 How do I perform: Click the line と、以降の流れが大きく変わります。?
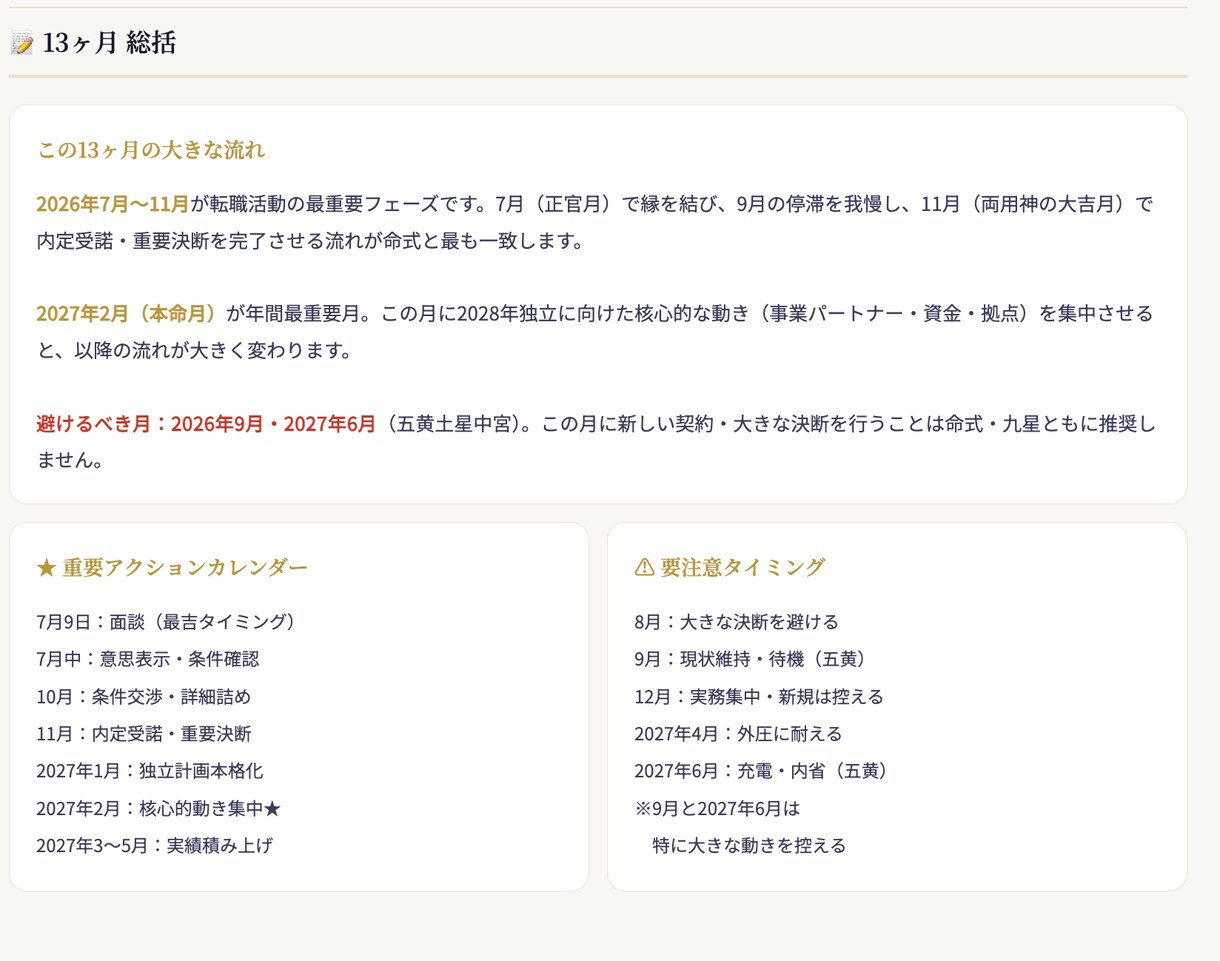pos(194,351)
